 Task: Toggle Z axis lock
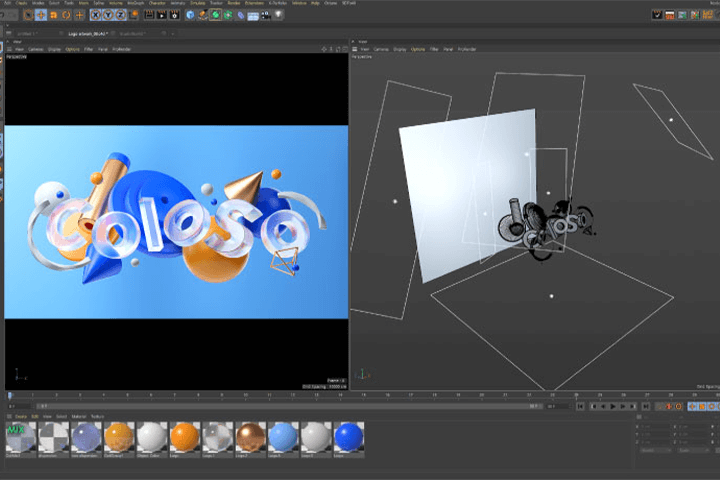tap(120, 15)
